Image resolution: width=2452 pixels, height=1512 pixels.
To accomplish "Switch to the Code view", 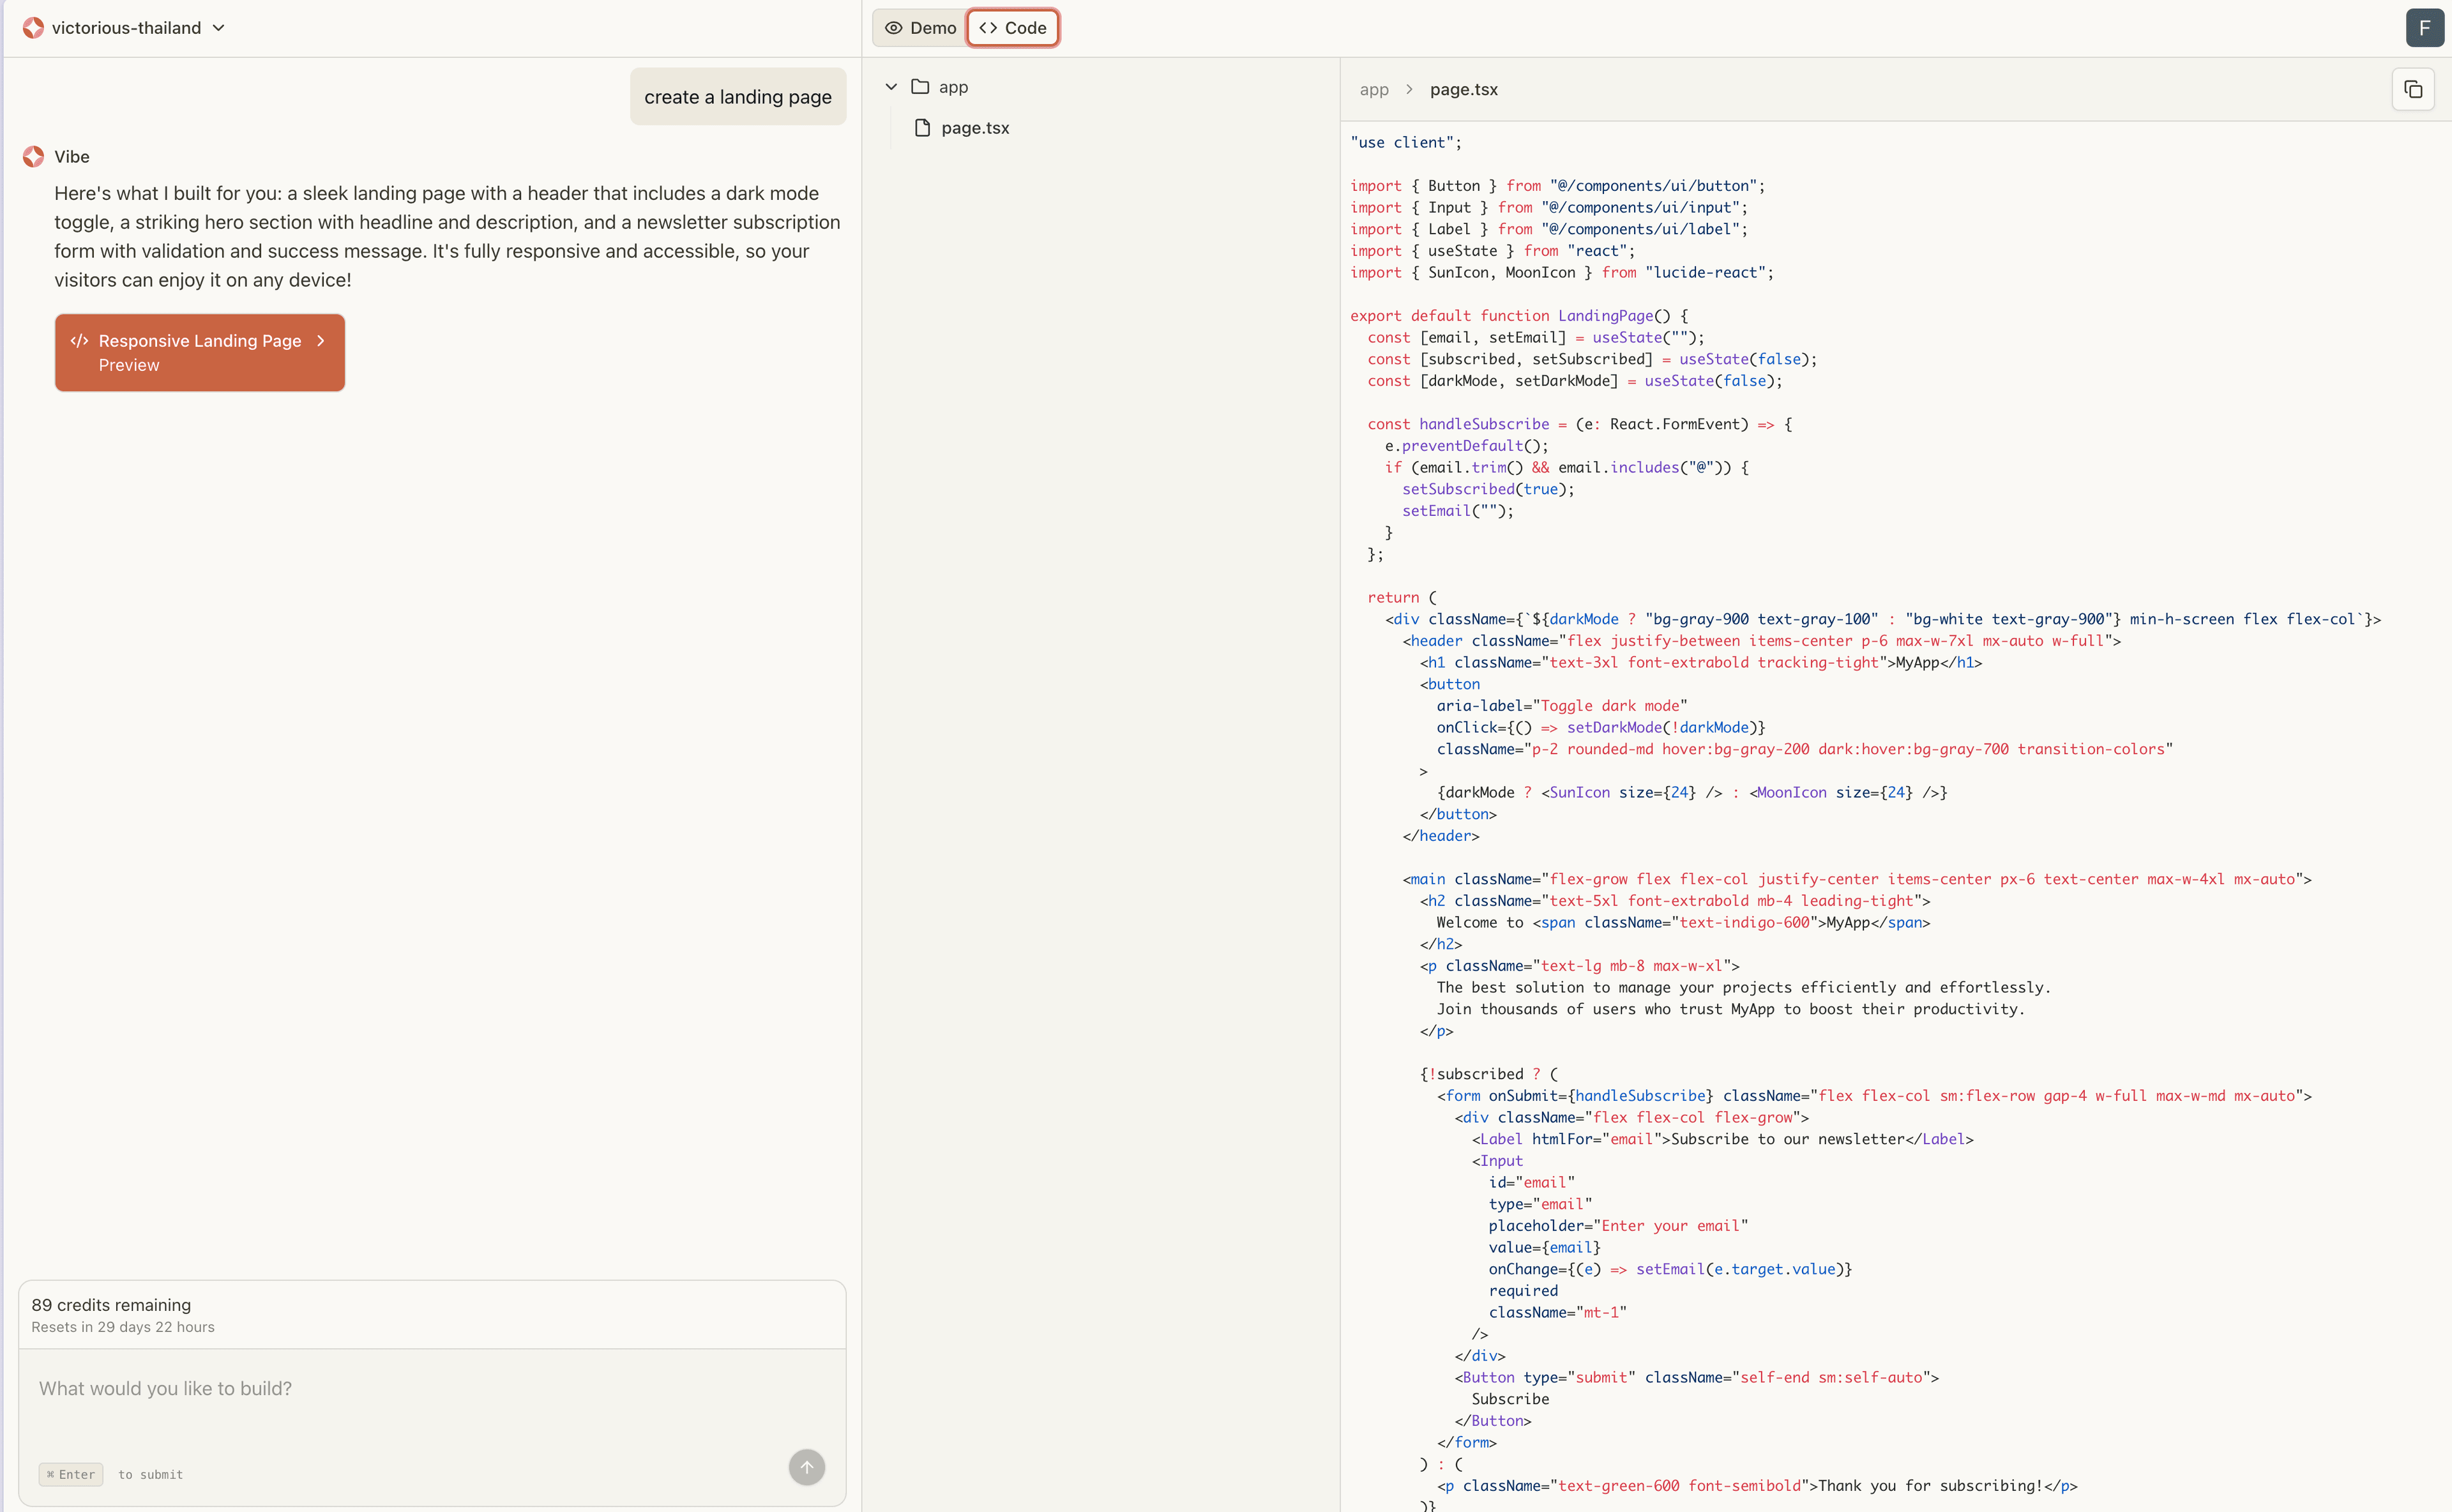I will (1013, 28).
